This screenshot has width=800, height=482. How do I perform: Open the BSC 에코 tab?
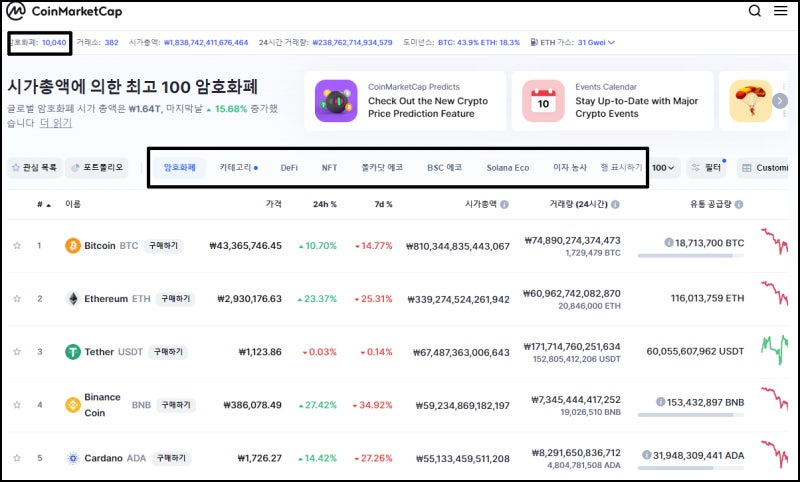[444, 167]
